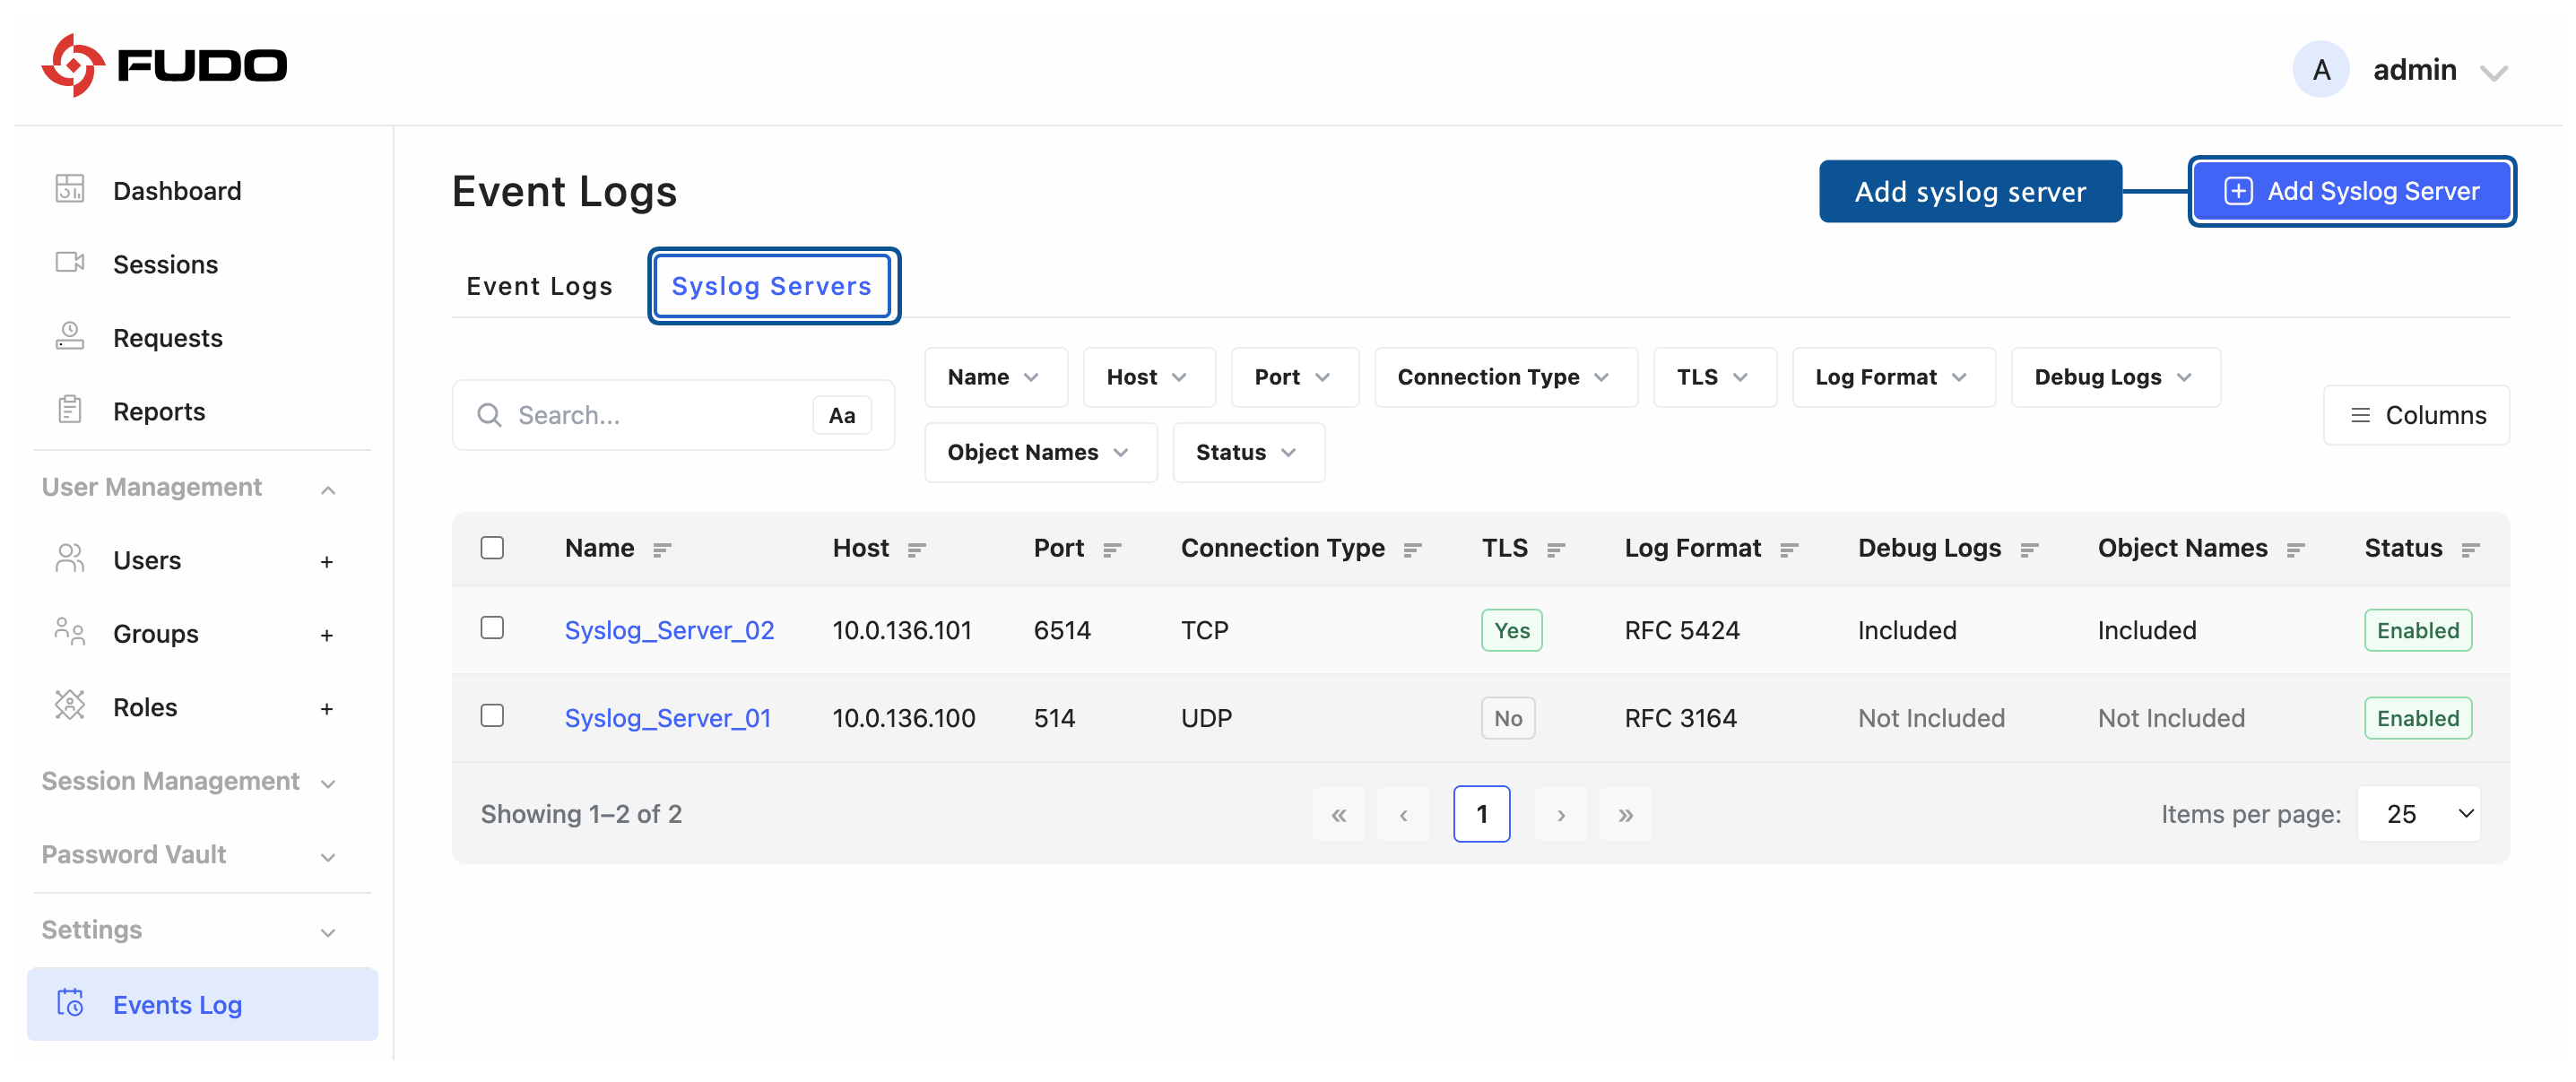
Task: Open Reports via its clipboard icon
Action: point(69,410)
